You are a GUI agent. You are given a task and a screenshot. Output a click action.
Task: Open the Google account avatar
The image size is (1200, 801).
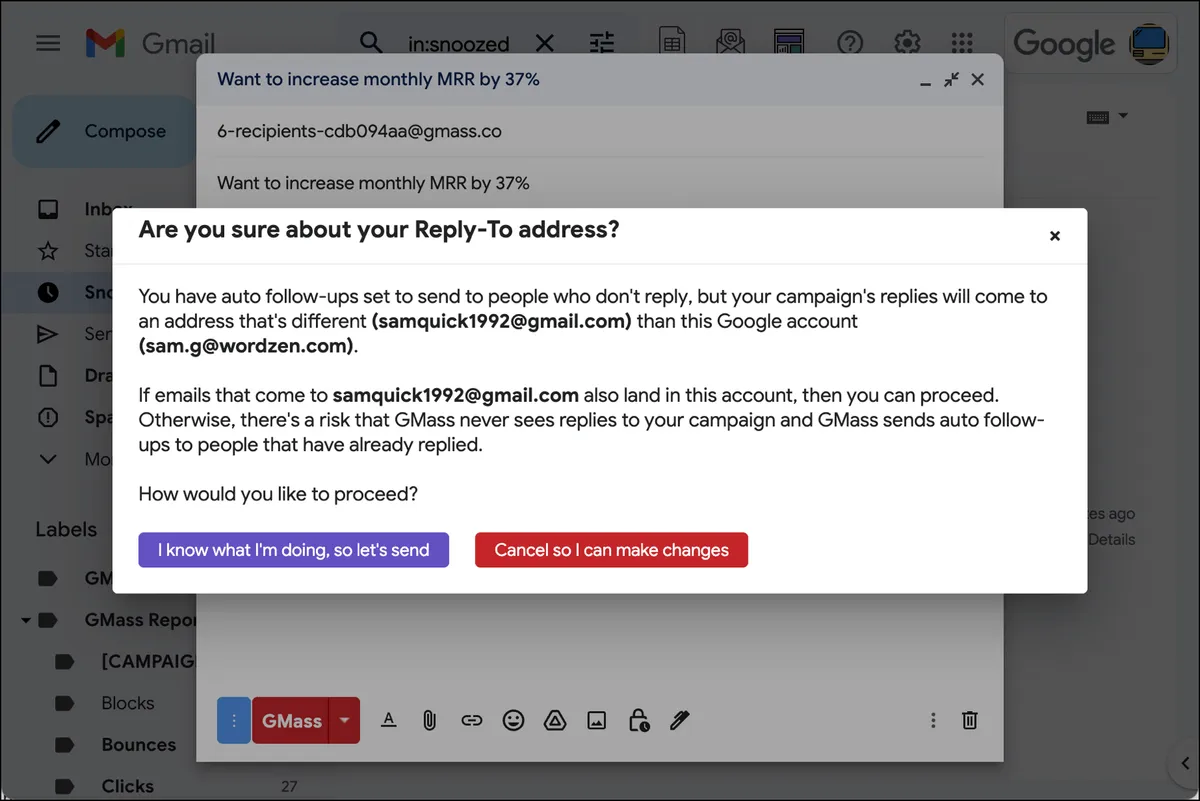[x=1149, y=43]
